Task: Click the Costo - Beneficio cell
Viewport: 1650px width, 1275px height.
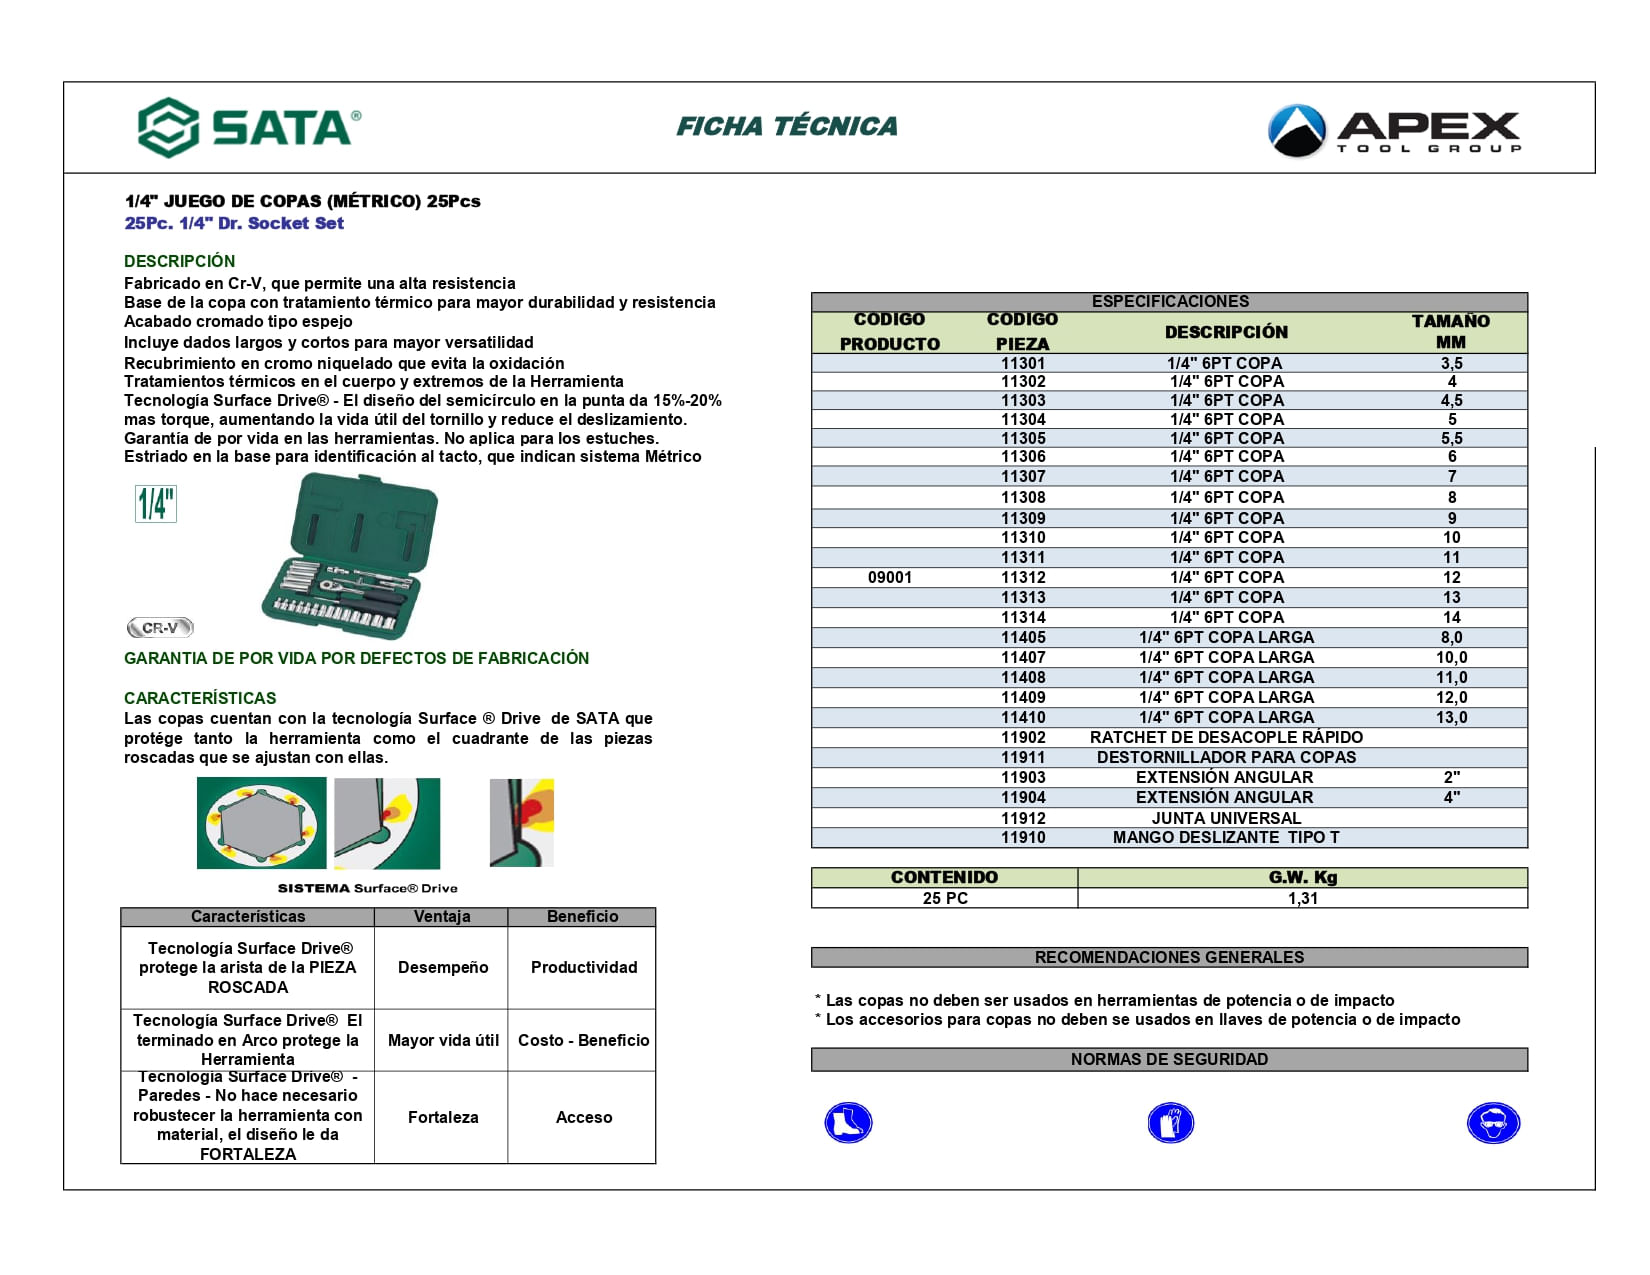Action: (x=584, y=1040)
